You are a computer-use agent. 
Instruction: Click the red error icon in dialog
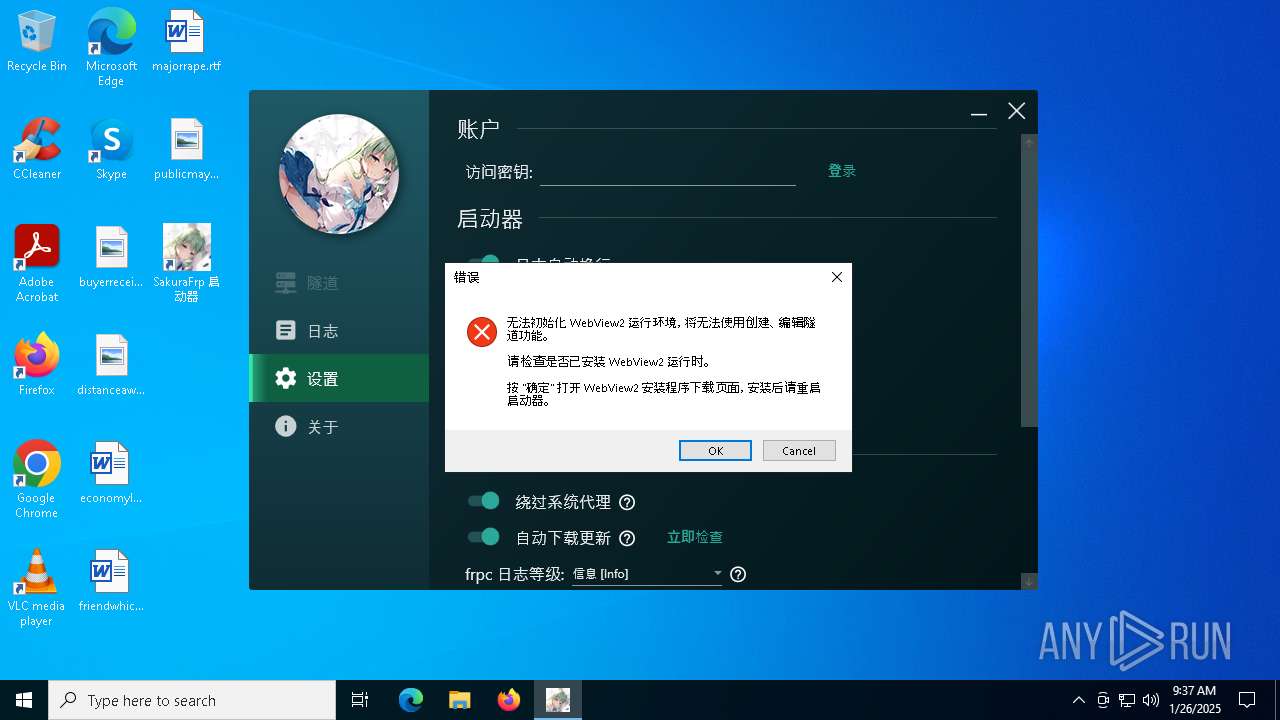tap(482, 331)
